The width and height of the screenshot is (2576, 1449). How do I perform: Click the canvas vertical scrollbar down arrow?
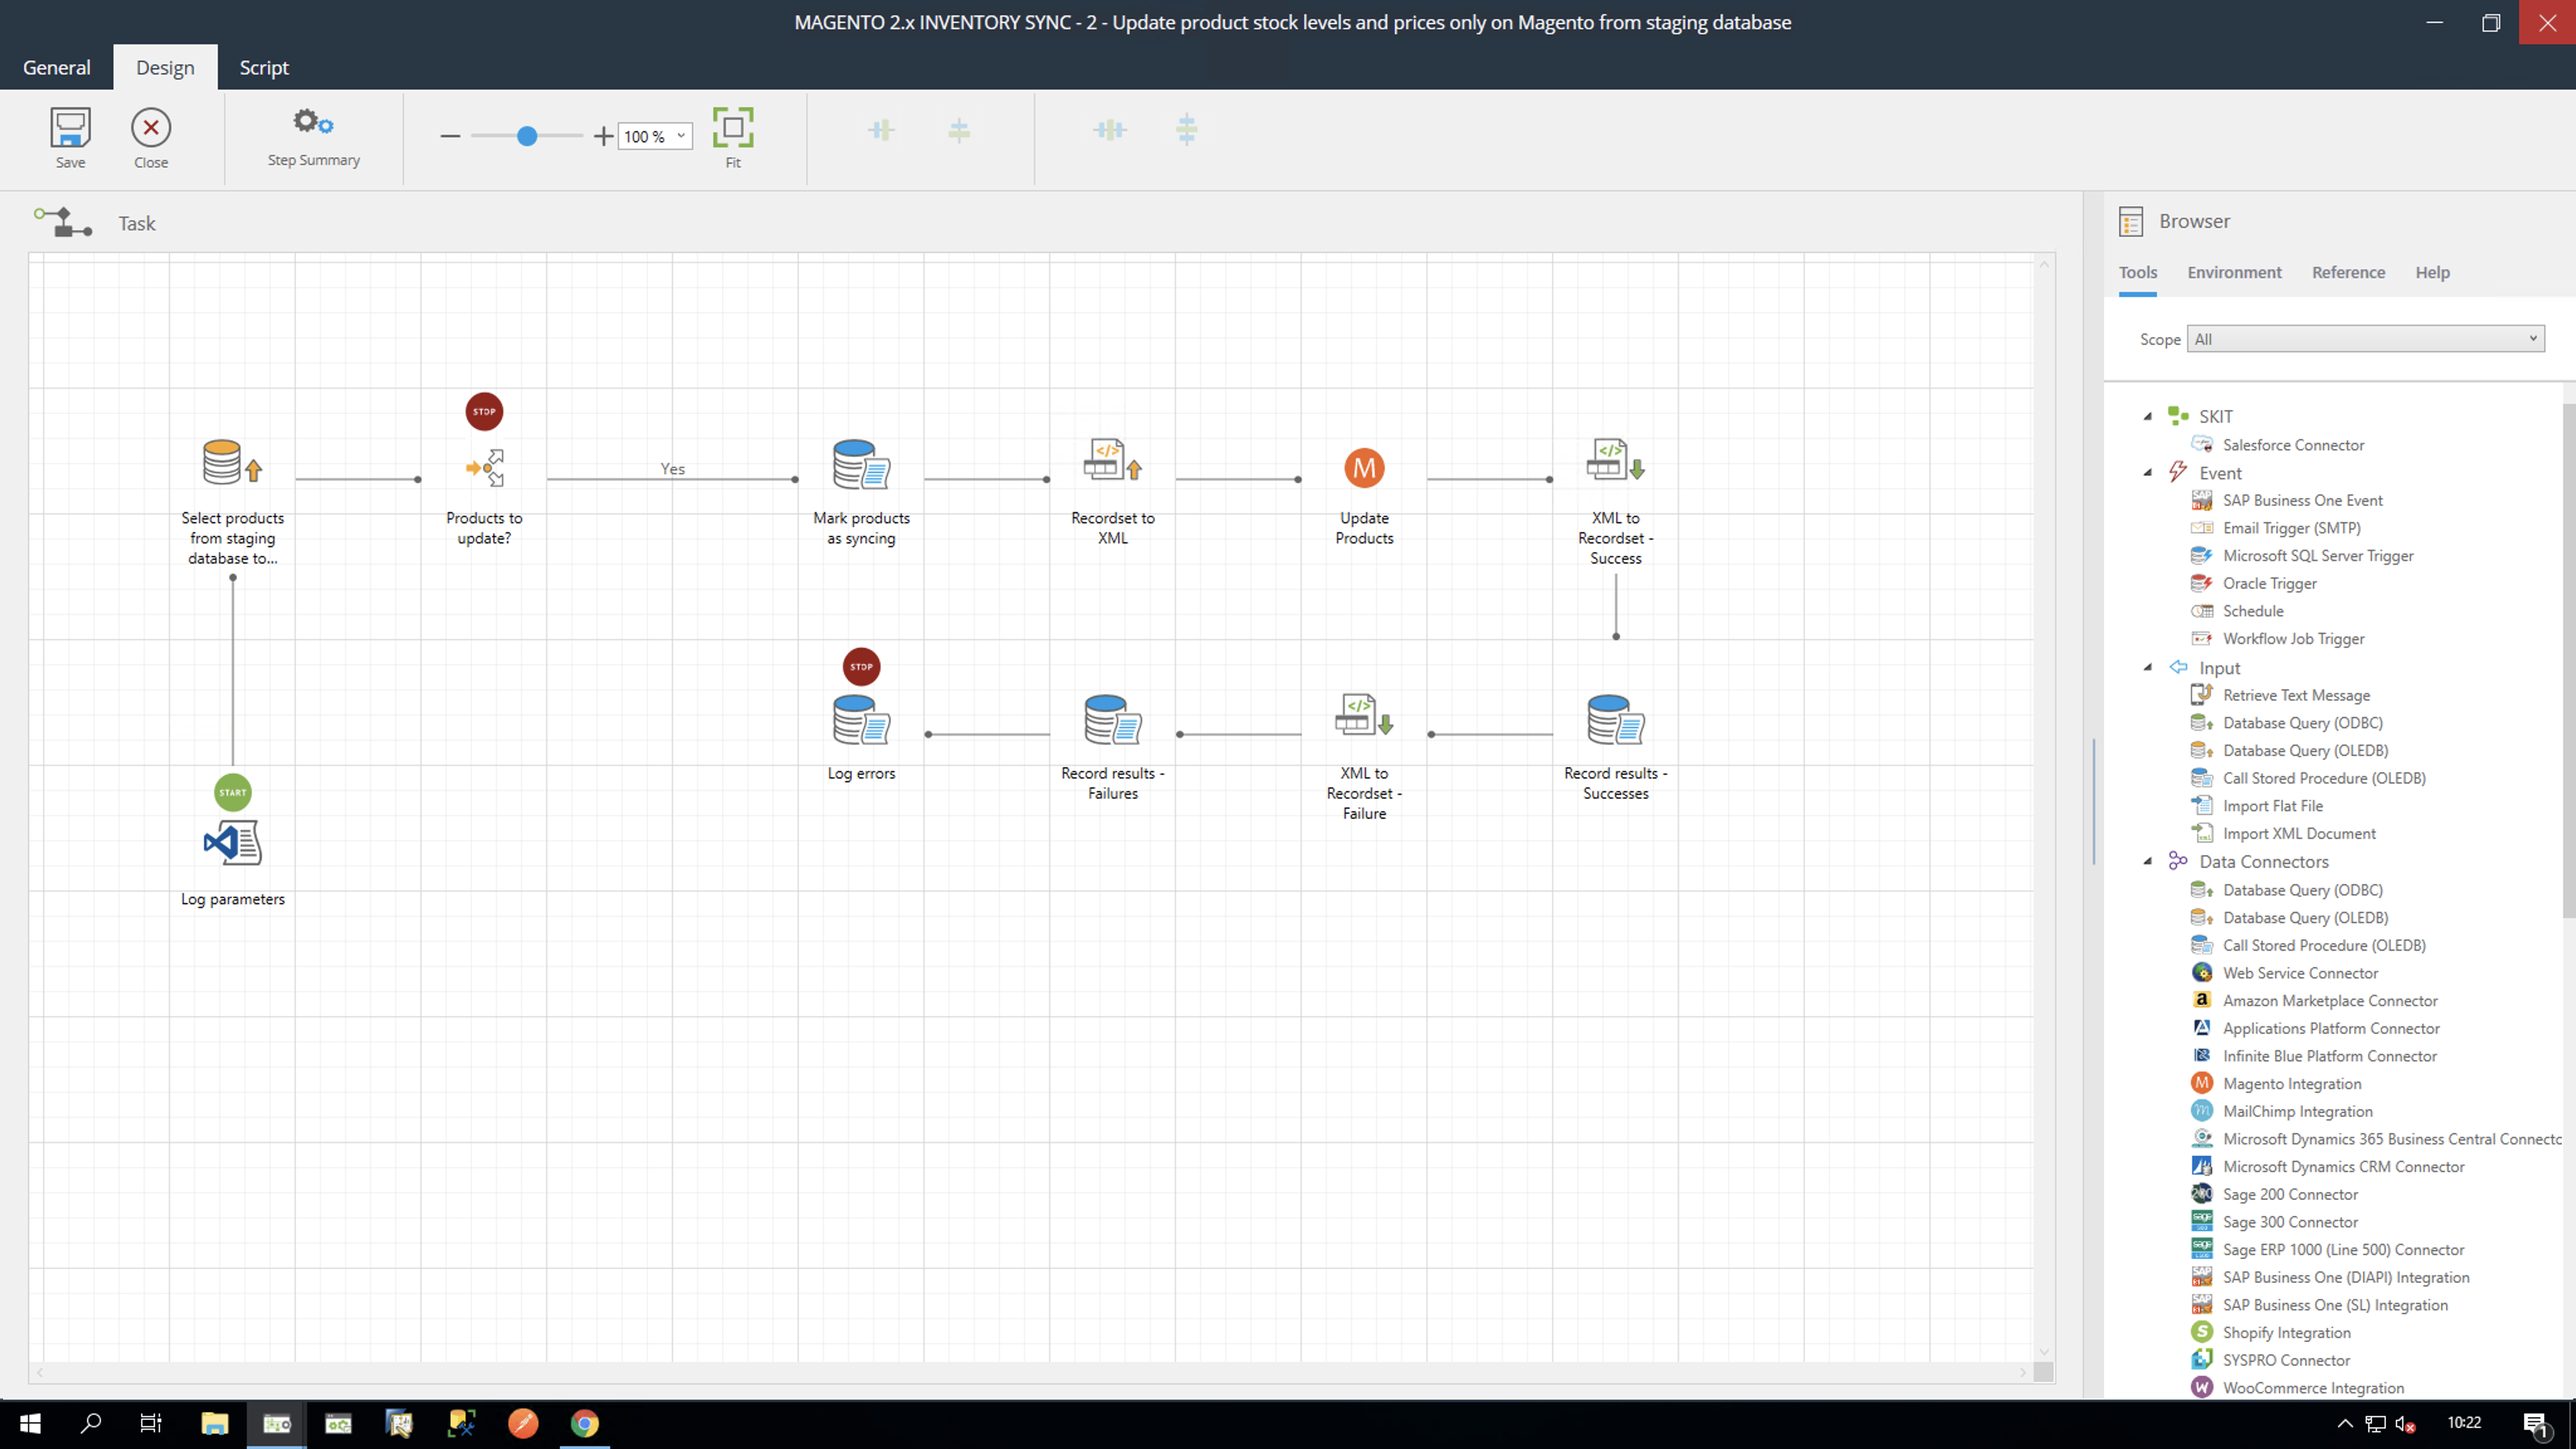[x=2044, y=1351]
